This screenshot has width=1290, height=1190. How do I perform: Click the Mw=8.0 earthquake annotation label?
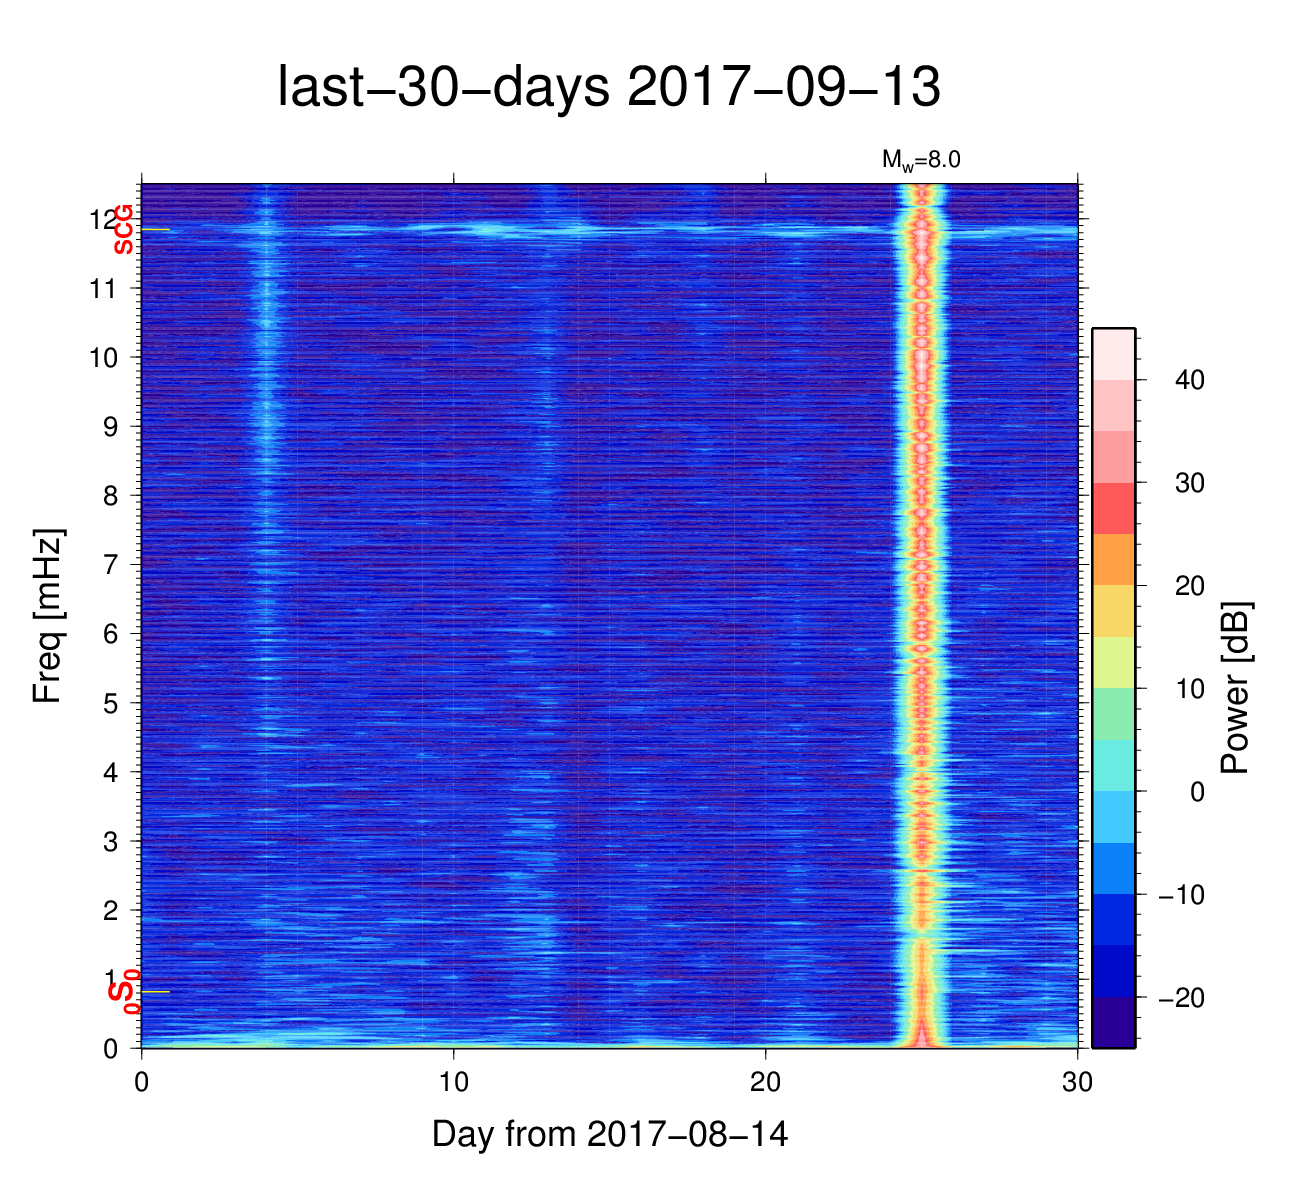coord(920,160)
